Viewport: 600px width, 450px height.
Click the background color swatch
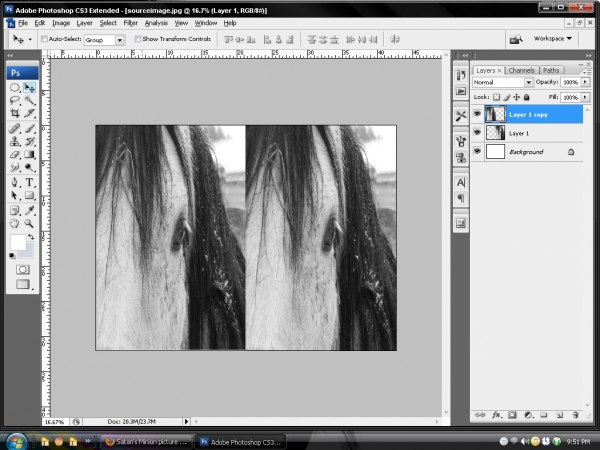(x=29, y=253)
